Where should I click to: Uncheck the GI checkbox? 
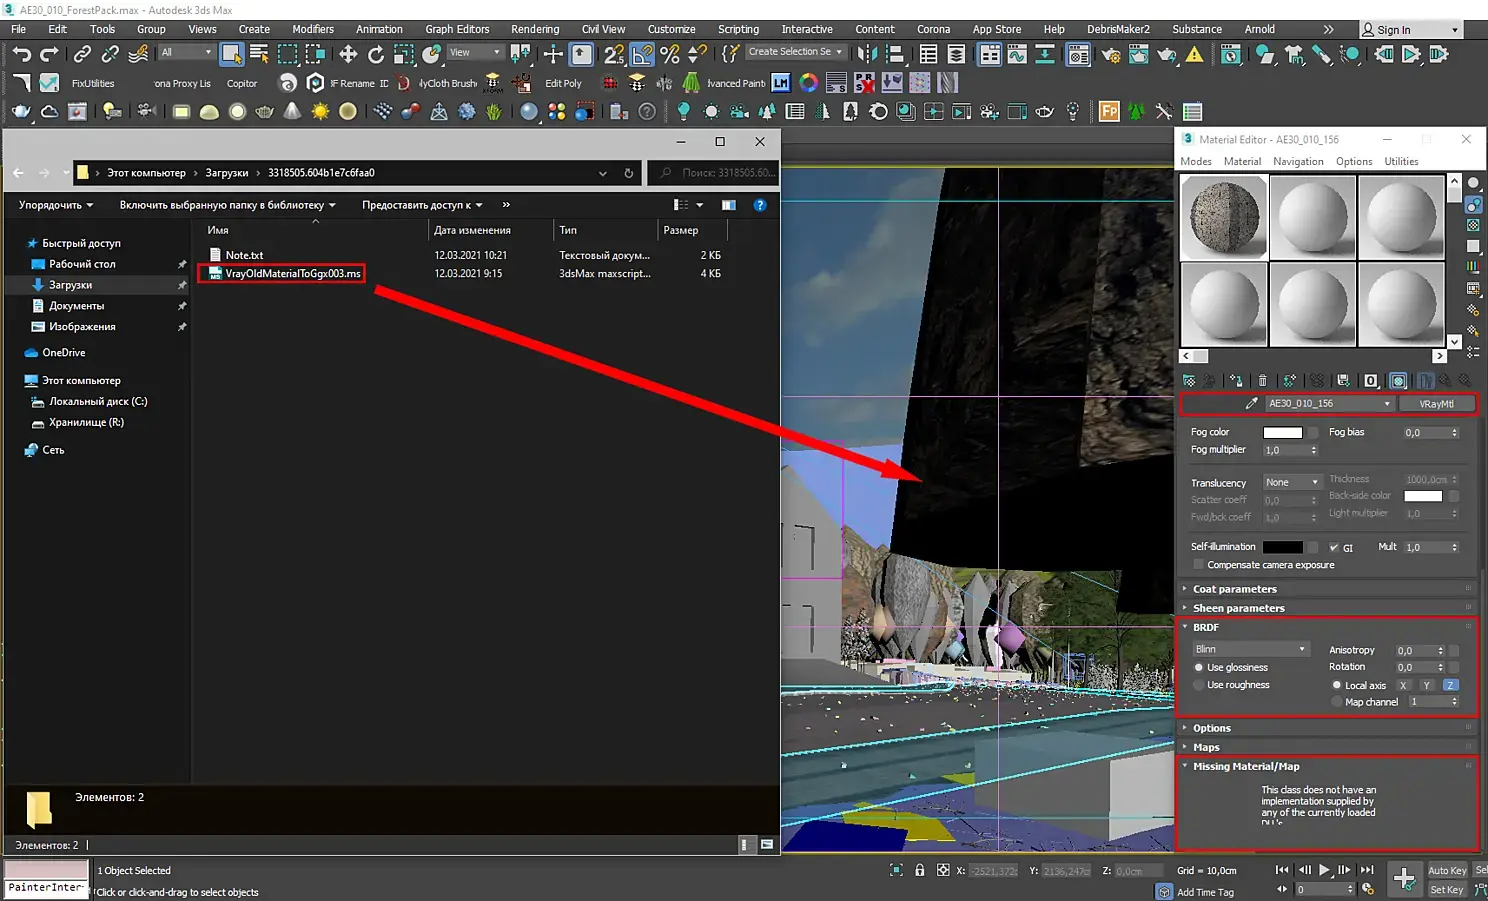click(1334, 548)
